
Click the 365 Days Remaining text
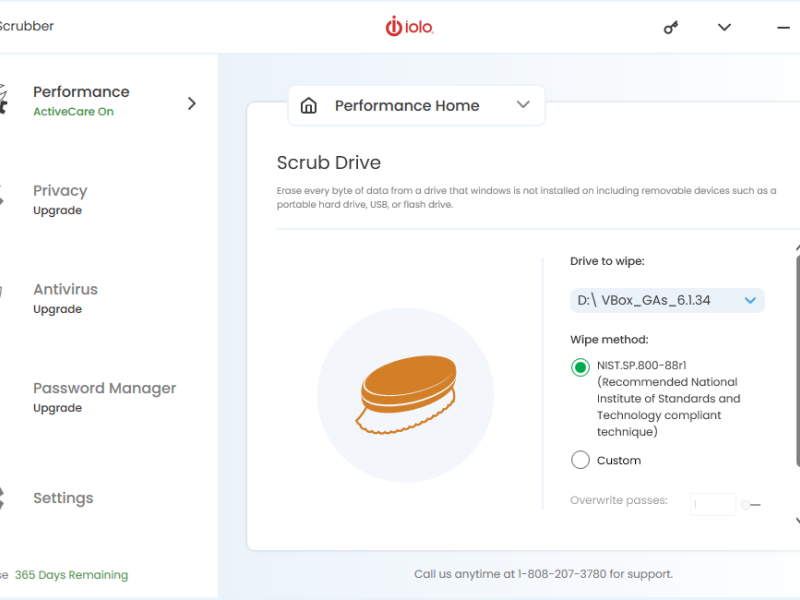pos(71,575)
